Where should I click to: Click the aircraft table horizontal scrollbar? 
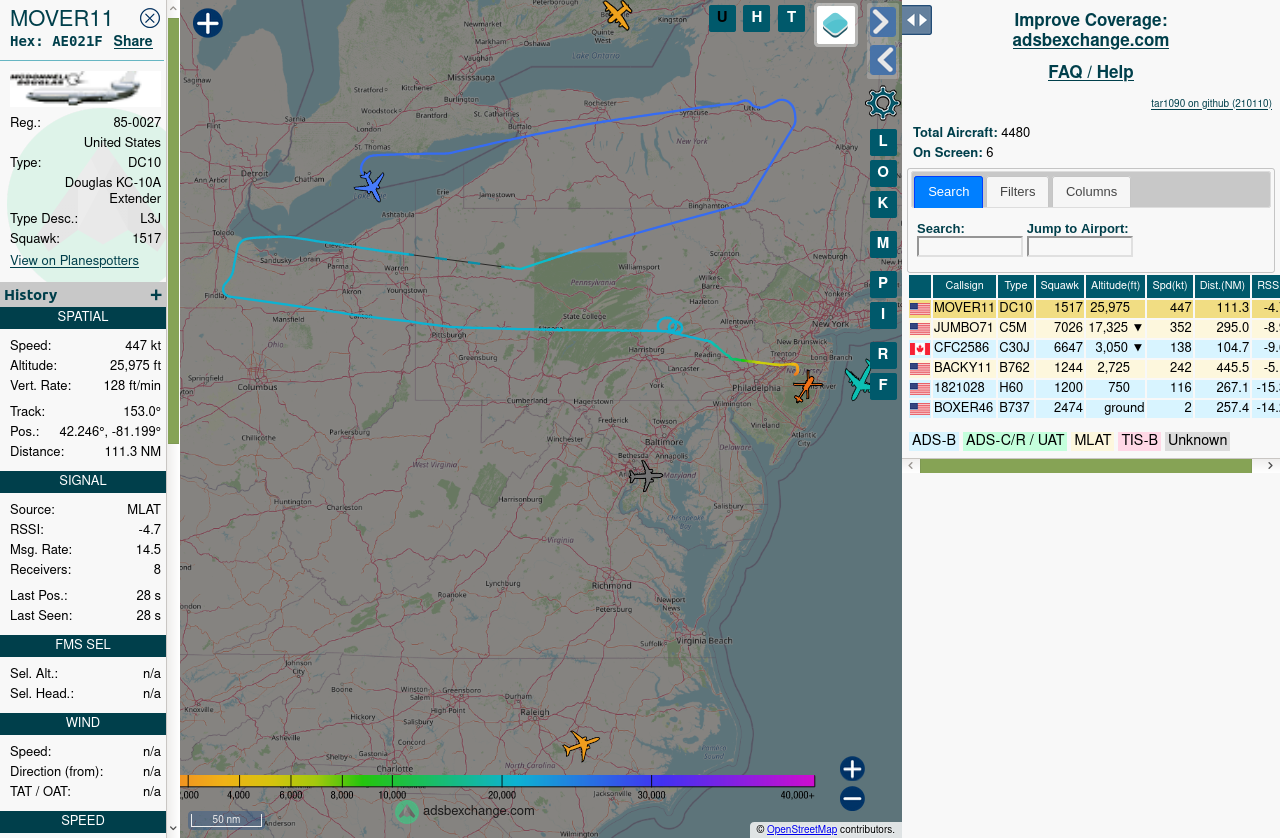coord(1085,466)
